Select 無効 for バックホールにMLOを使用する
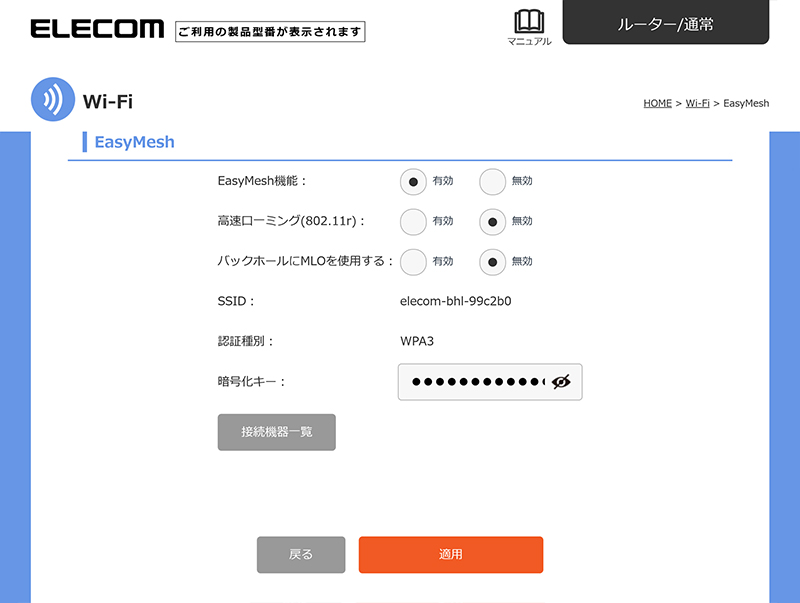The width and height of the screenshot is (800, 603). tap(493, 261)
